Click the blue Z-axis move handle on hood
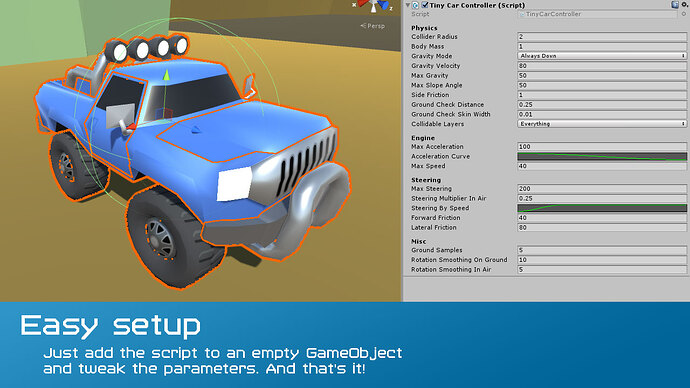This screenshot has width=690, height=388. [x=196, y=129]
